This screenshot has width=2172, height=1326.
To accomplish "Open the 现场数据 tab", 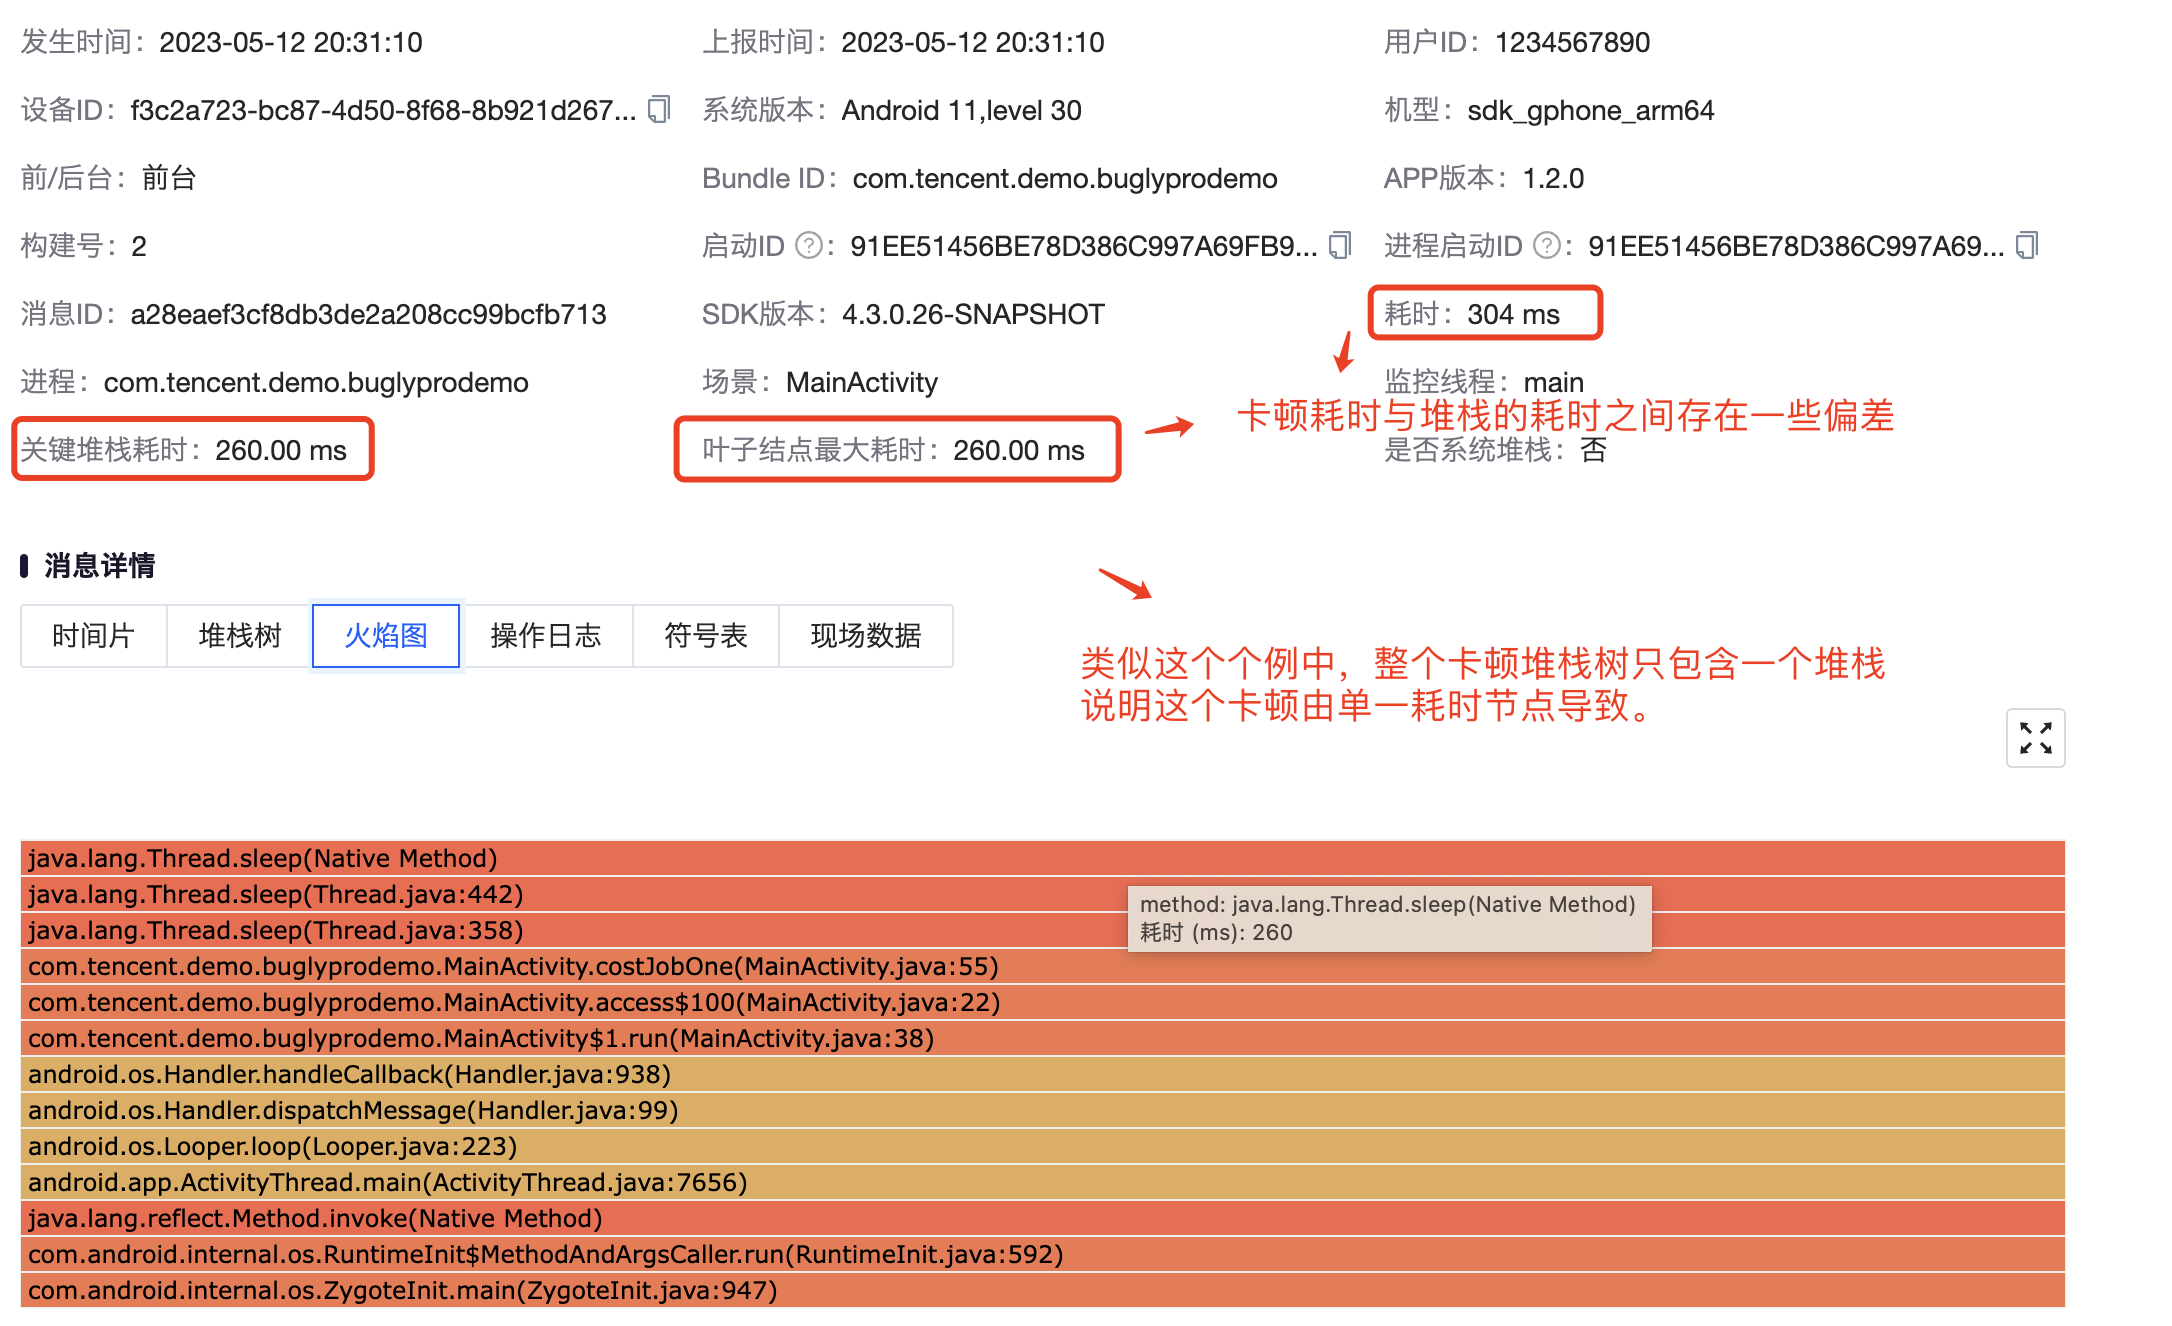I will (x=866, y=635).
